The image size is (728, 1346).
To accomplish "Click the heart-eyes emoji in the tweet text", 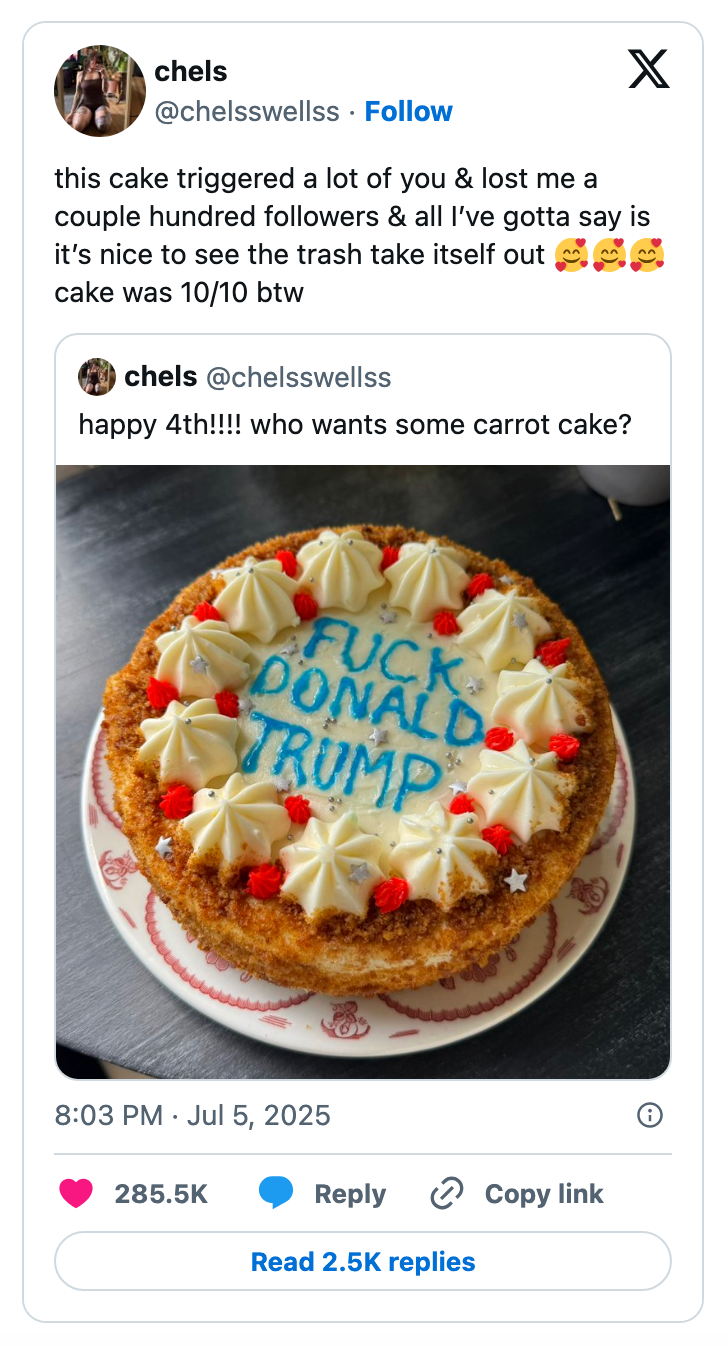I will coord(574,256).
